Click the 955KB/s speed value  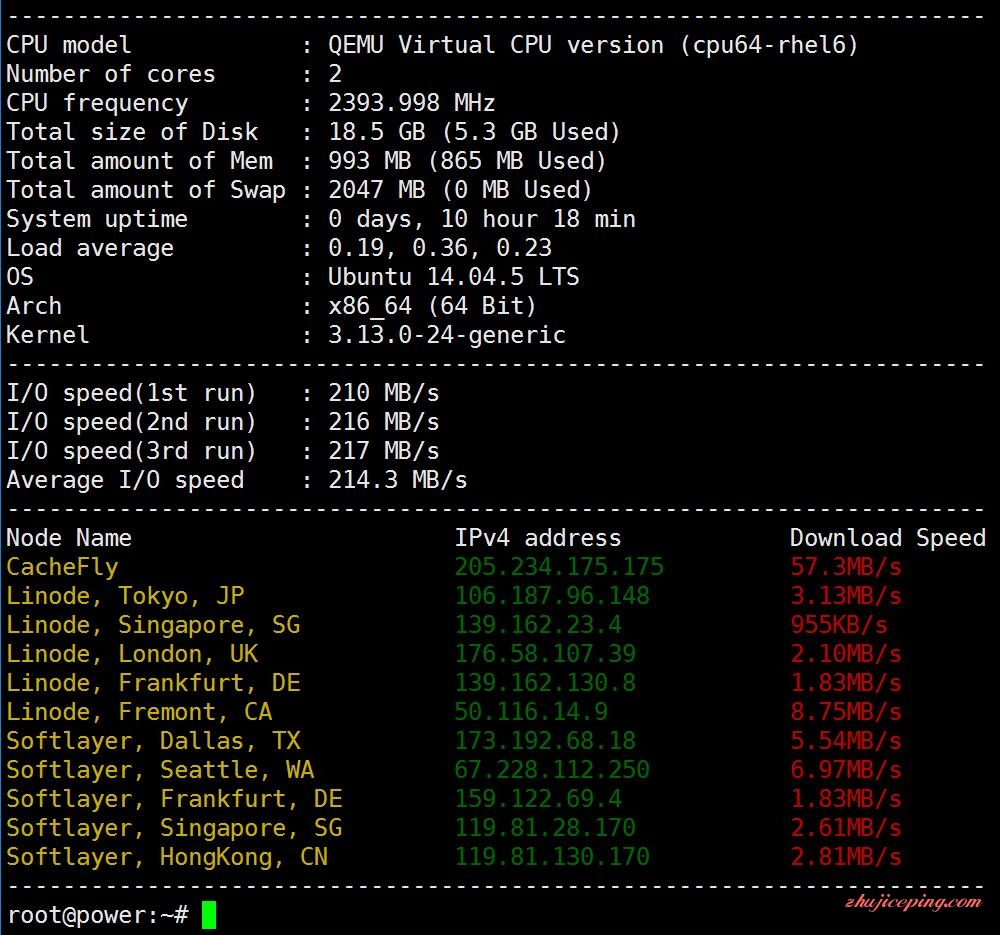point(839,624)
